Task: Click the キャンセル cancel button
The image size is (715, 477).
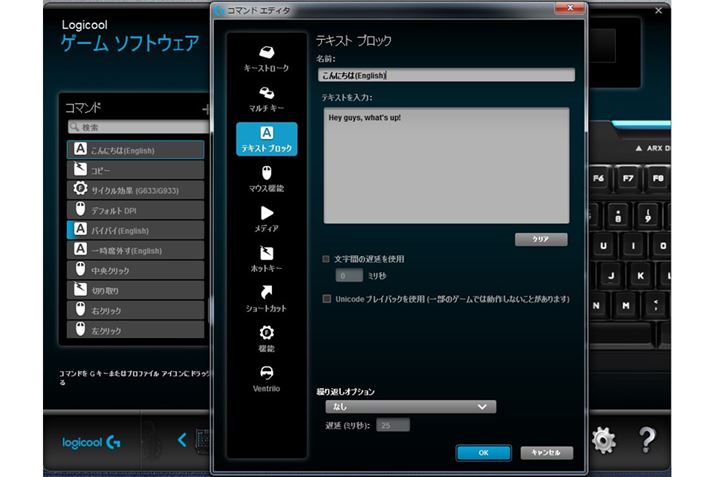Action: click(x=546, y=452)
